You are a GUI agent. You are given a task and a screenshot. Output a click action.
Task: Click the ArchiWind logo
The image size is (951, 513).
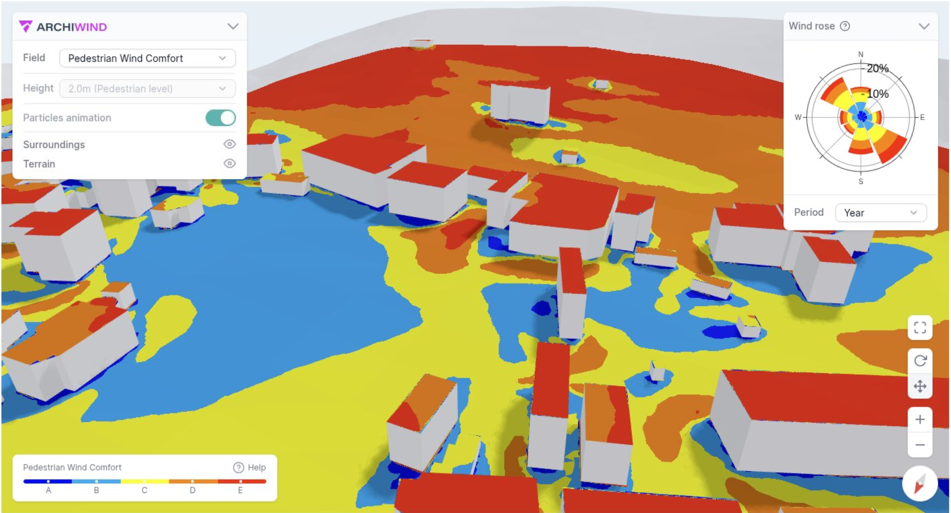click(64, 27)
